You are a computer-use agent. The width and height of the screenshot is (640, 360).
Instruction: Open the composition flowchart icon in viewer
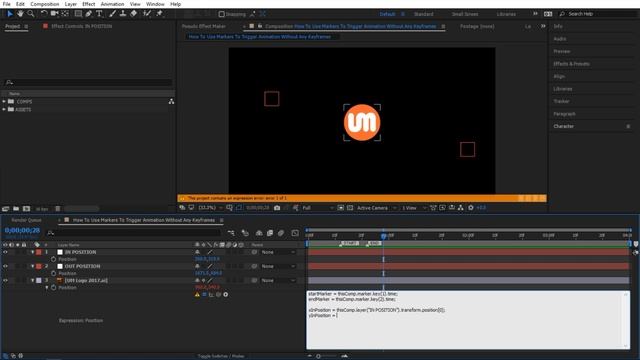pos(460,208)
